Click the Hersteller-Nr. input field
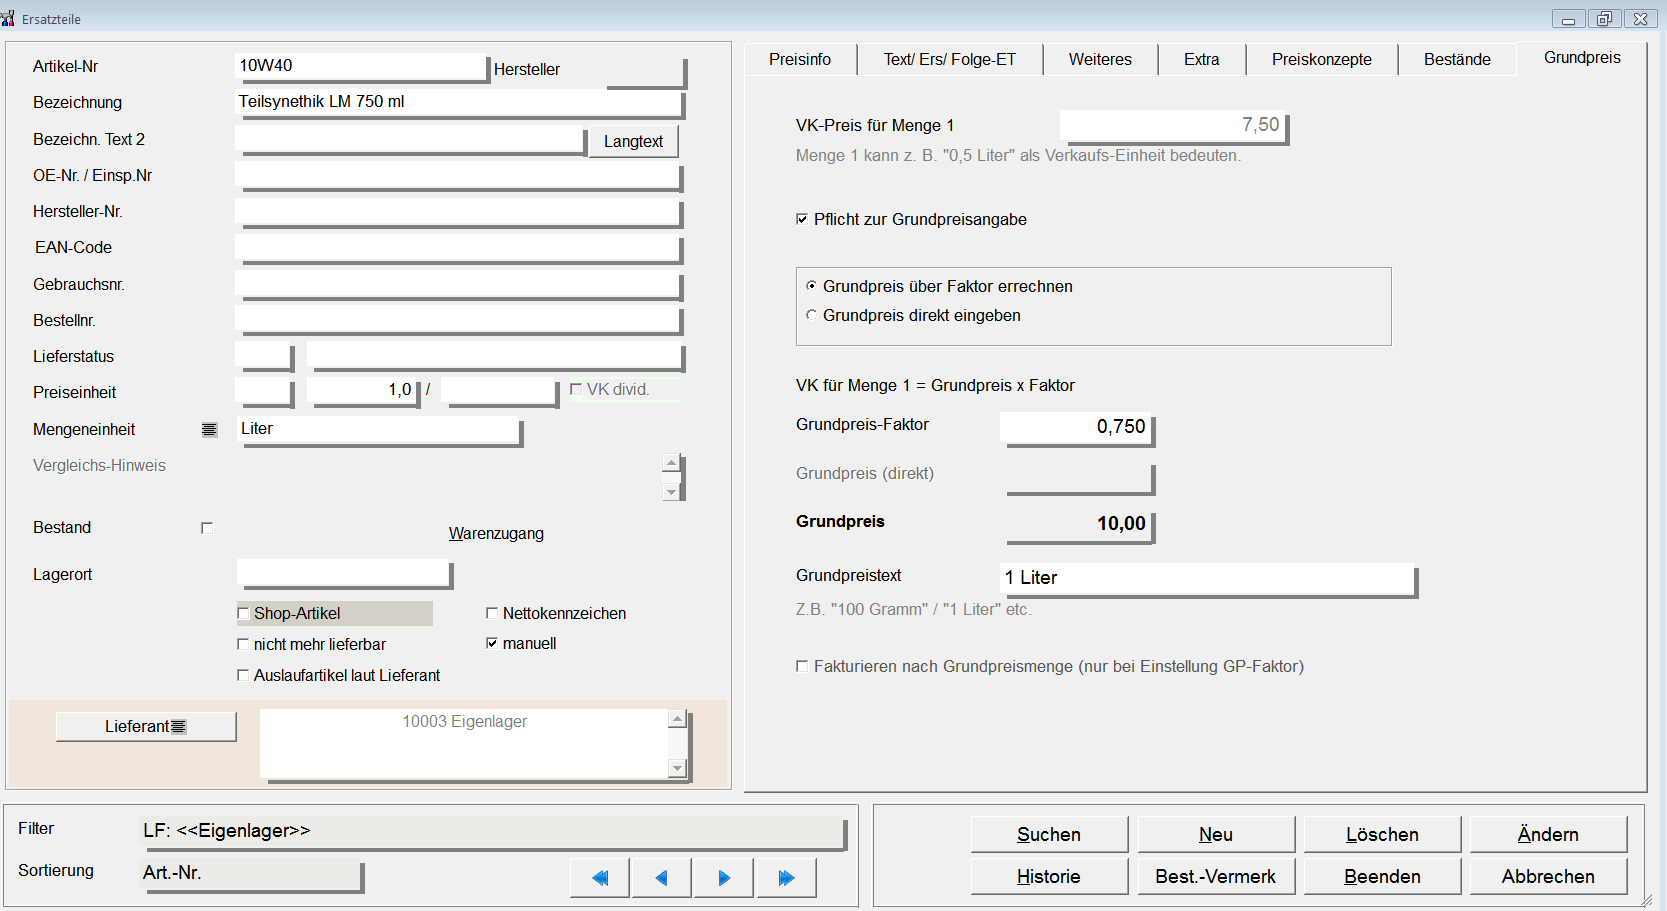 (x=459, y=212)
